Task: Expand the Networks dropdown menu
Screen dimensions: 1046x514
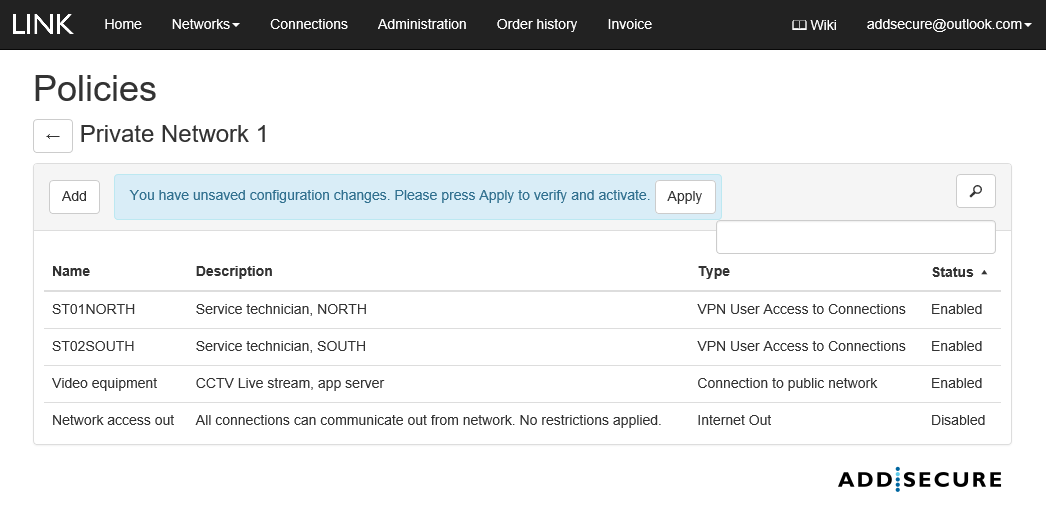Action: pos(205,24)
